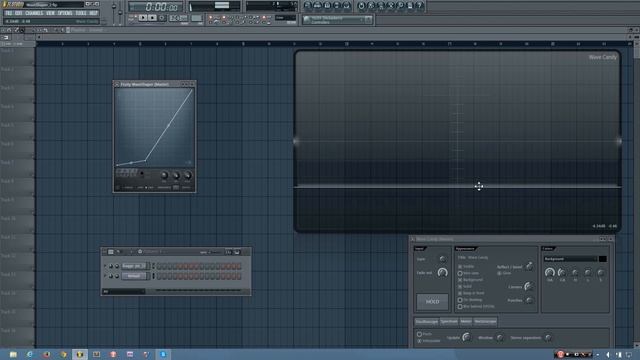Open the third window shortcut icon in top toolbar
The height and width of the screenshot is (360, 640).
point(327,5)
